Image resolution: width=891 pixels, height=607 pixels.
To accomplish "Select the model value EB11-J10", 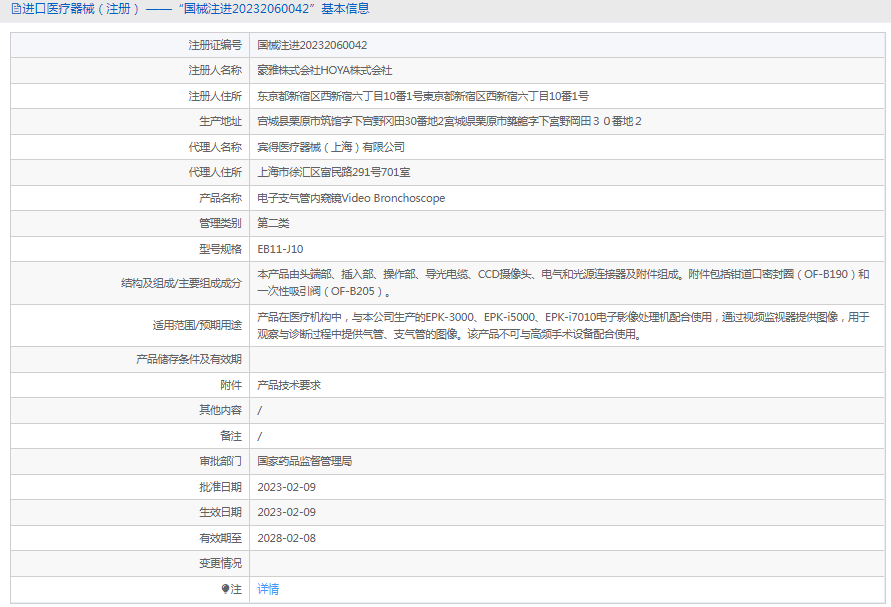I will tap(280, 249).
